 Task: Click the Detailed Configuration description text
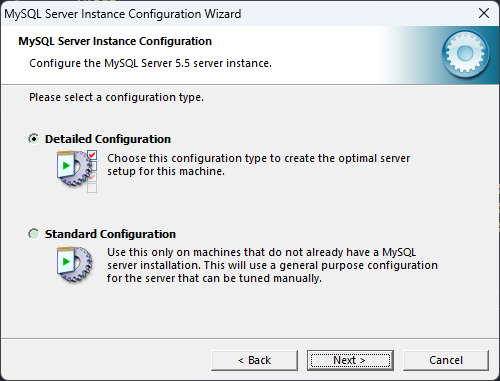258,165
